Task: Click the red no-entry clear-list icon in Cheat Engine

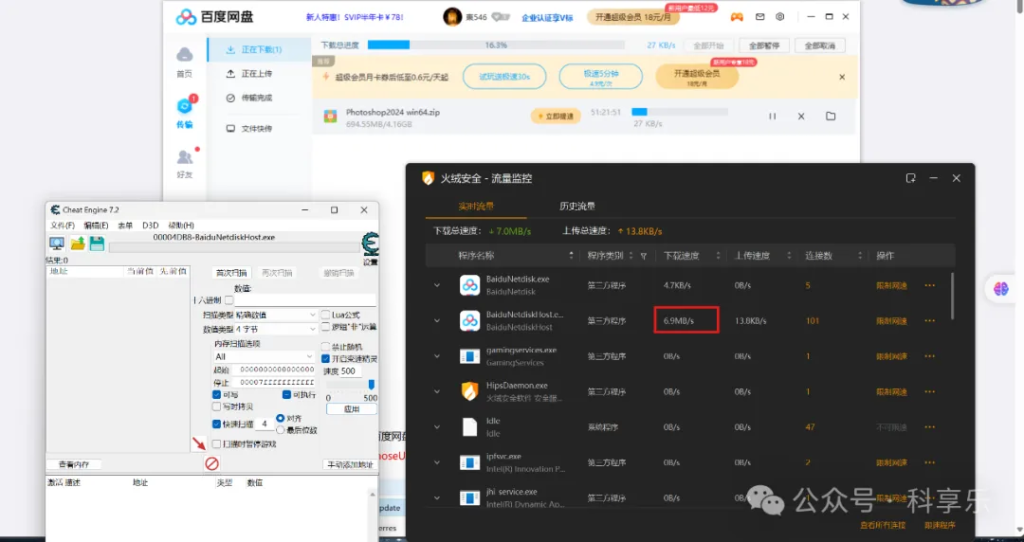Action: pyautogui.click(x=212, y=464)
